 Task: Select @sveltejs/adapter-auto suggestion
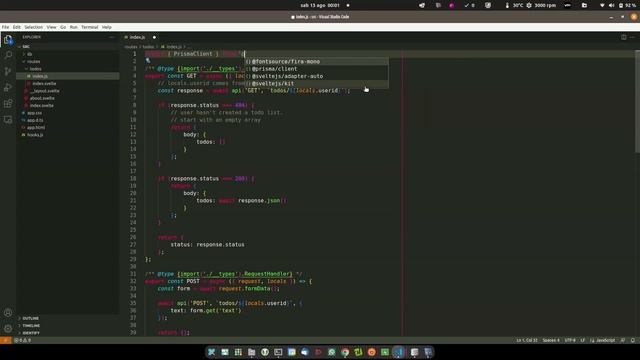(x=316, y=76)
